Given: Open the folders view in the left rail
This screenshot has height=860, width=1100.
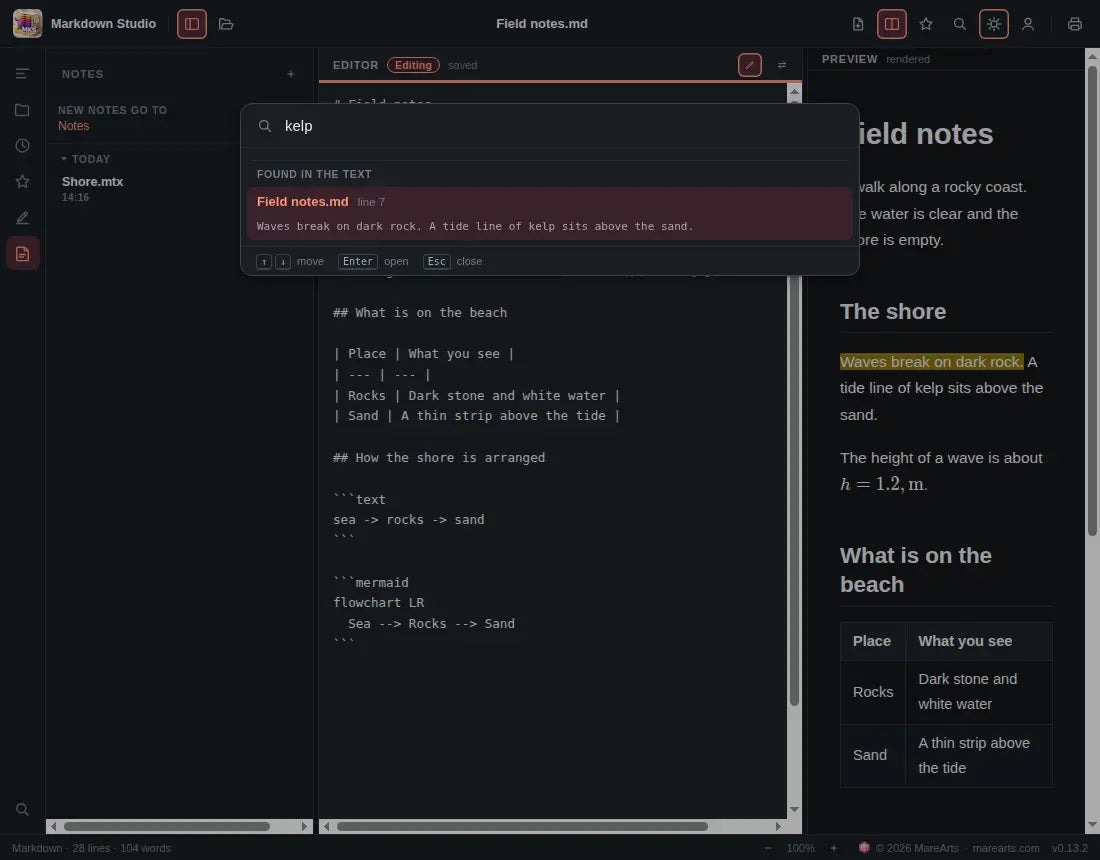Looking at the screenshot, I should pos(22,110).
